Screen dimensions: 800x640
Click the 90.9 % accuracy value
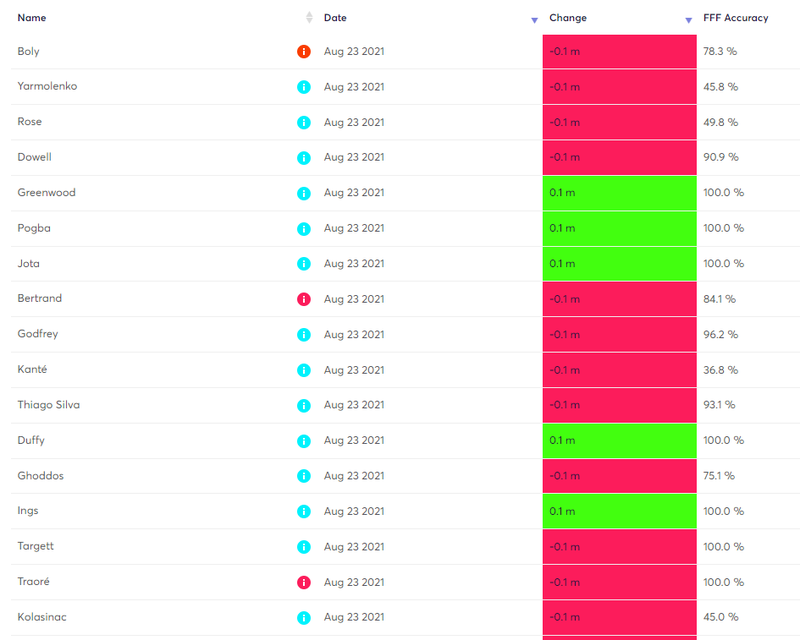(x=721, y=157)
